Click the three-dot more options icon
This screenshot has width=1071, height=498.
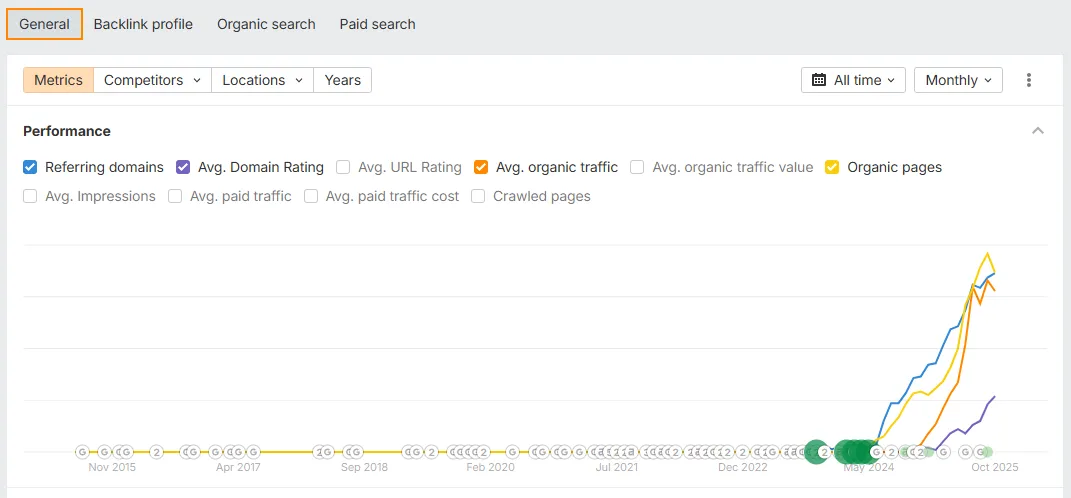(x=1029, y=80)
